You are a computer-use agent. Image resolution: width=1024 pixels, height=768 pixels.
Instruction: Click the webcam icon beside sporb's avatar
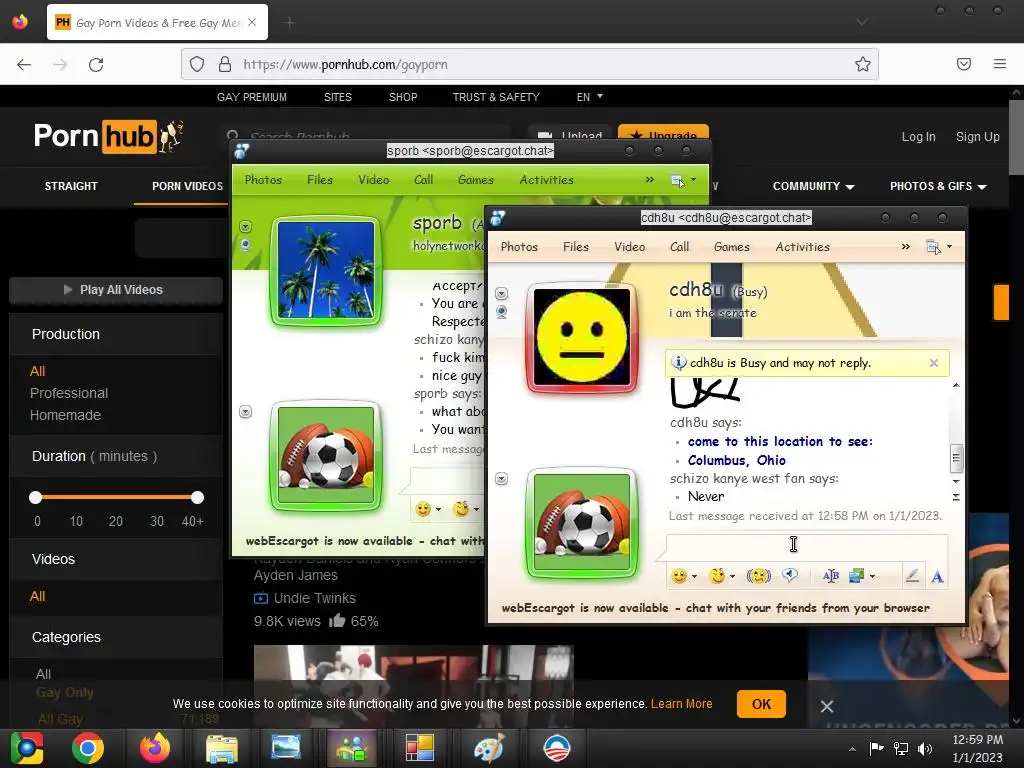tap(246, 245)
